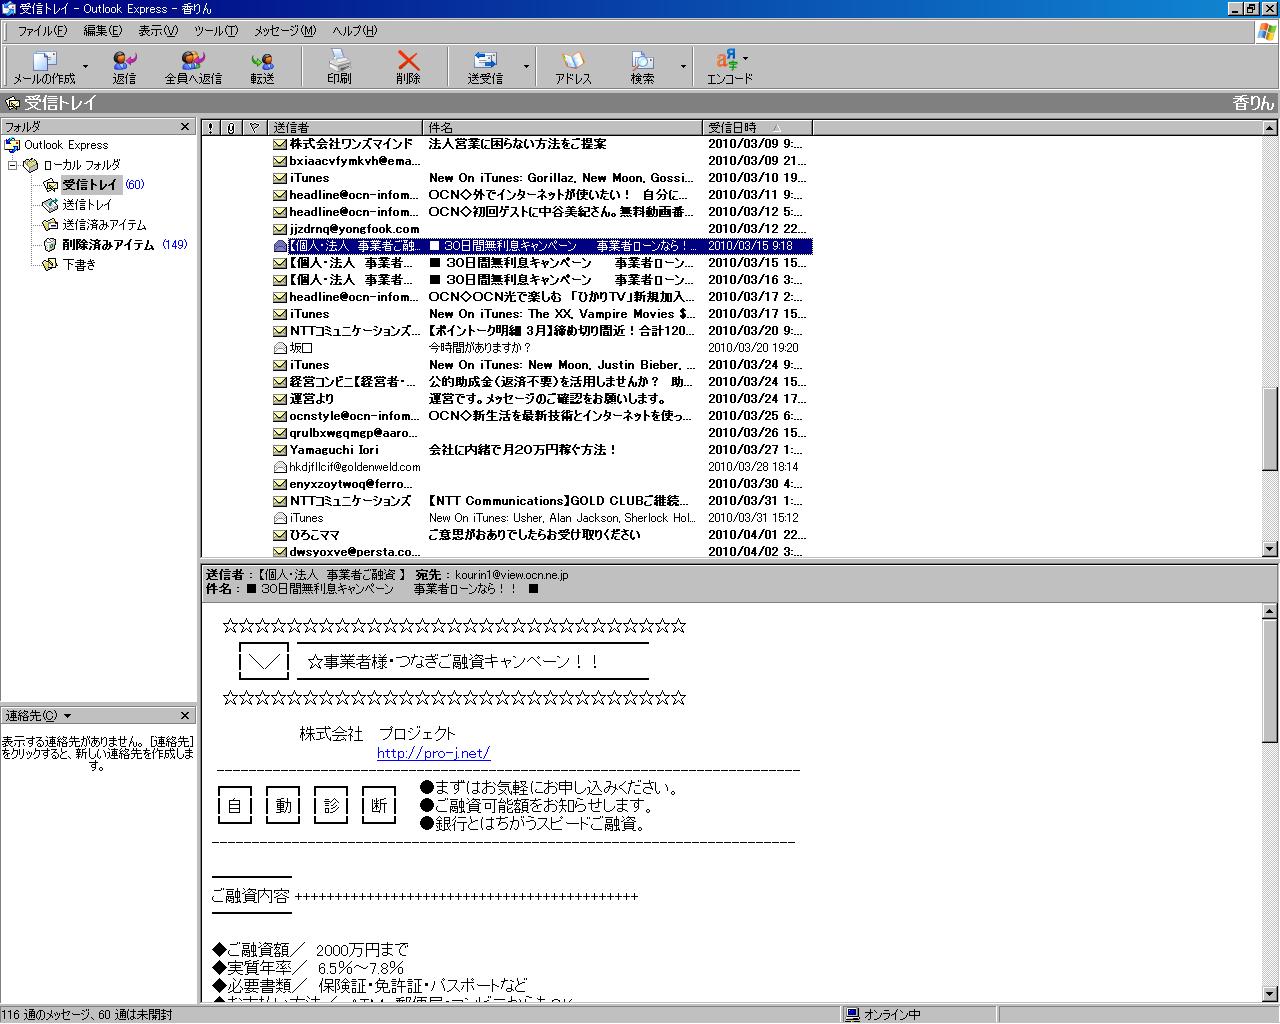
Task: Click the Windows logo throbber icon
Action: pos(1266,31)
